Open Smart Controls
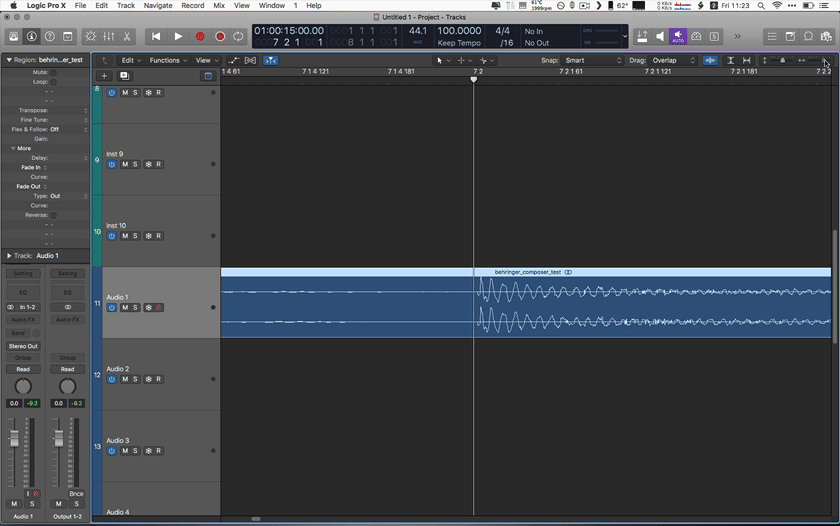 pyautogui.click(x=91, y=36)
